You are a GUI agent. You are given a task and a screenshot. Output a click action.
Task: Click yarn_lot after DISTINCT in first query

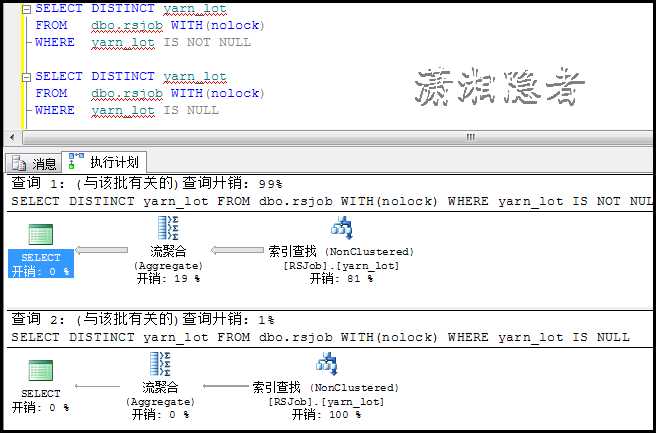pos(195,8)
